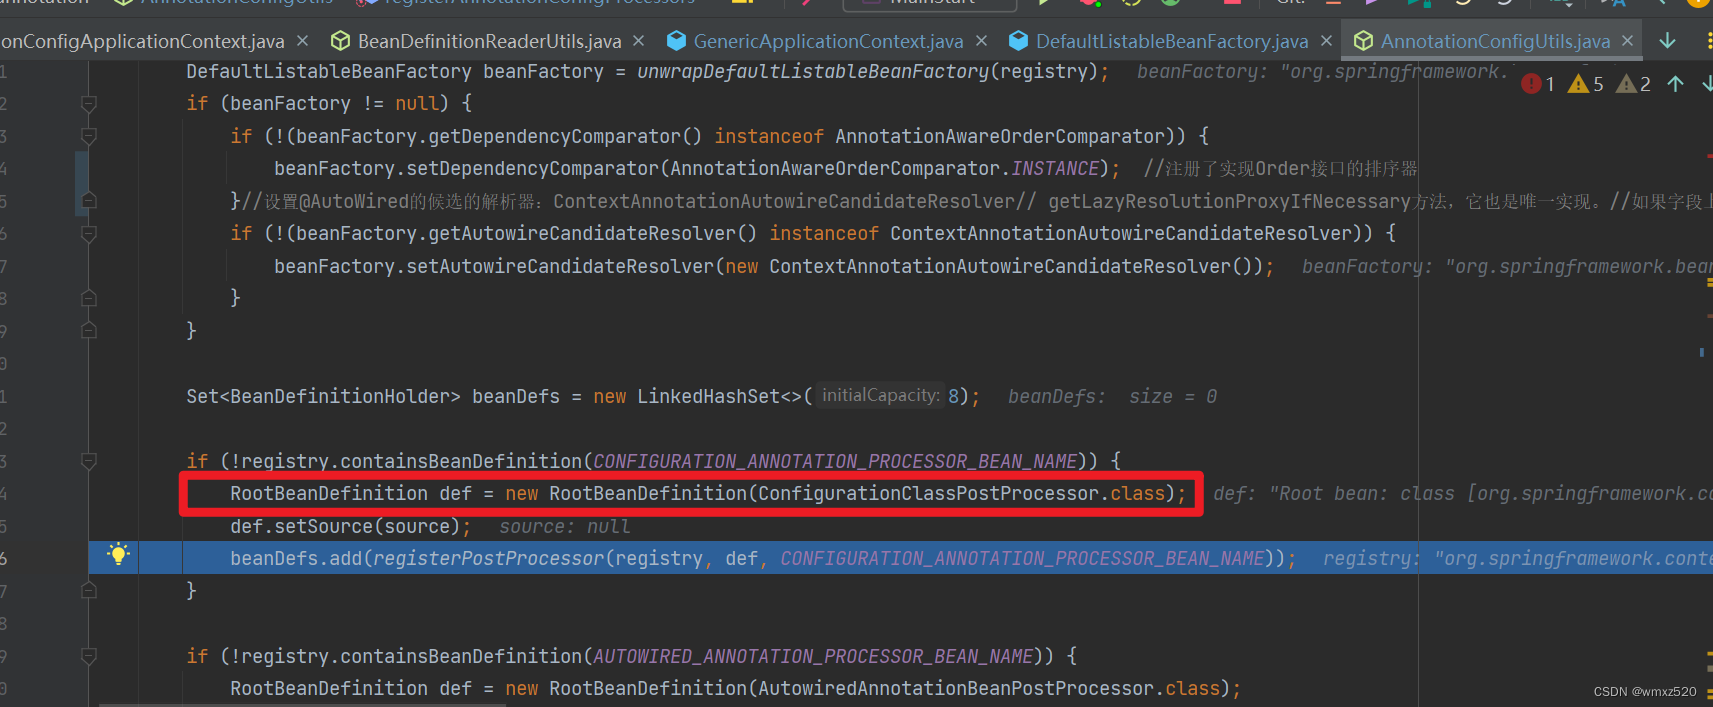Close the GenericApplicationContext.java tab
The image size is (1713, 707).
click(x=981, y=41)
